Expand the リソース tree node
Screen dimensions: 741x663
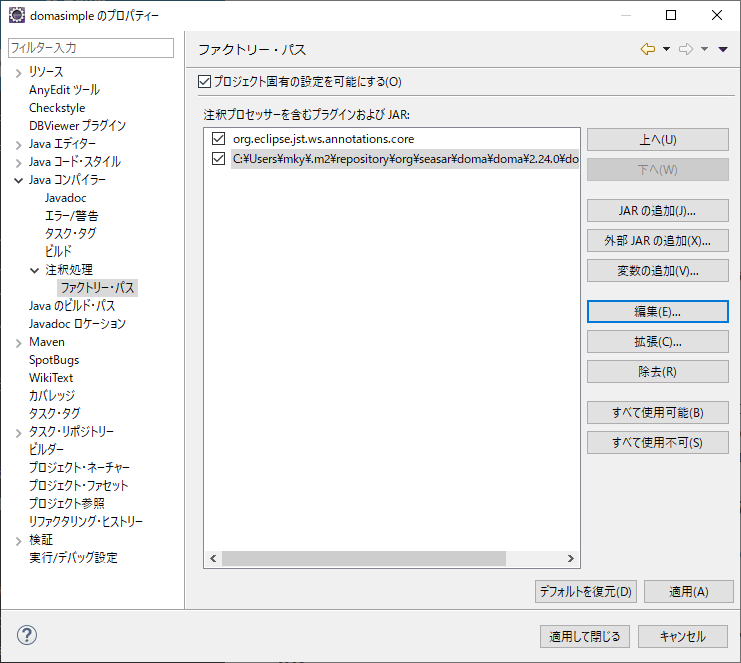click(x=18, y=72)
